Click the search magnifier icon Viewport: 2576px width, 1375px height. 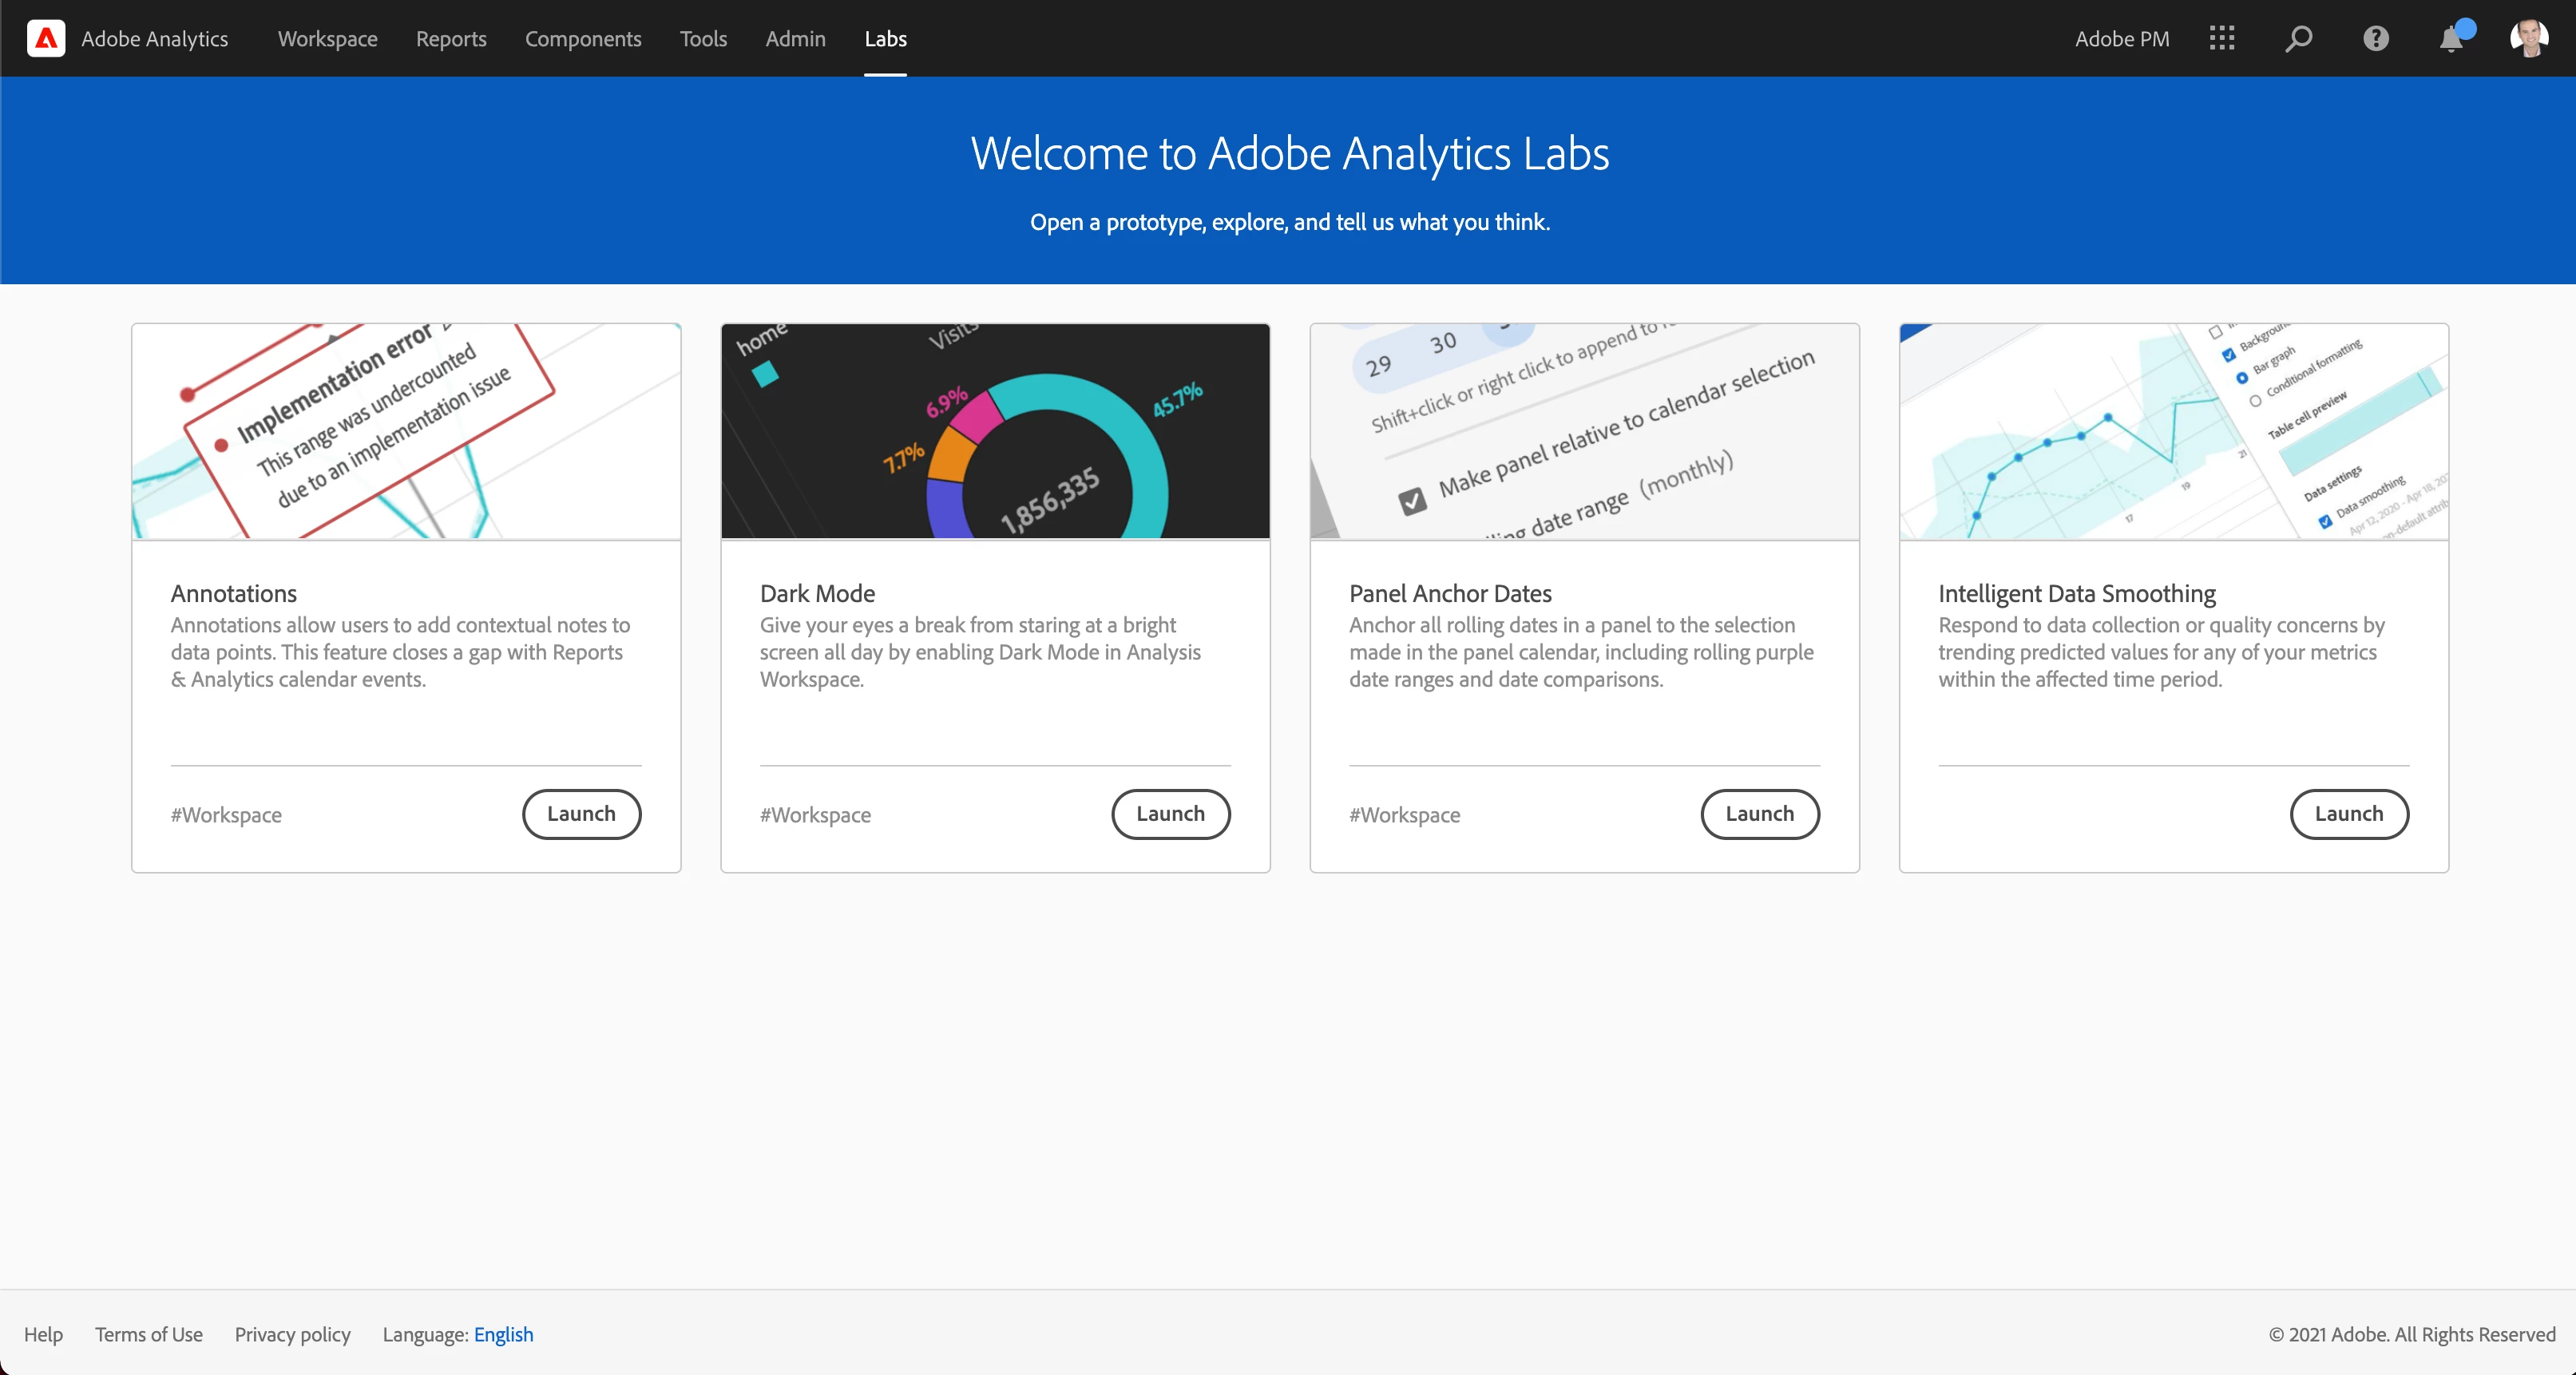pyautogui.click(x=2298, y=38)
